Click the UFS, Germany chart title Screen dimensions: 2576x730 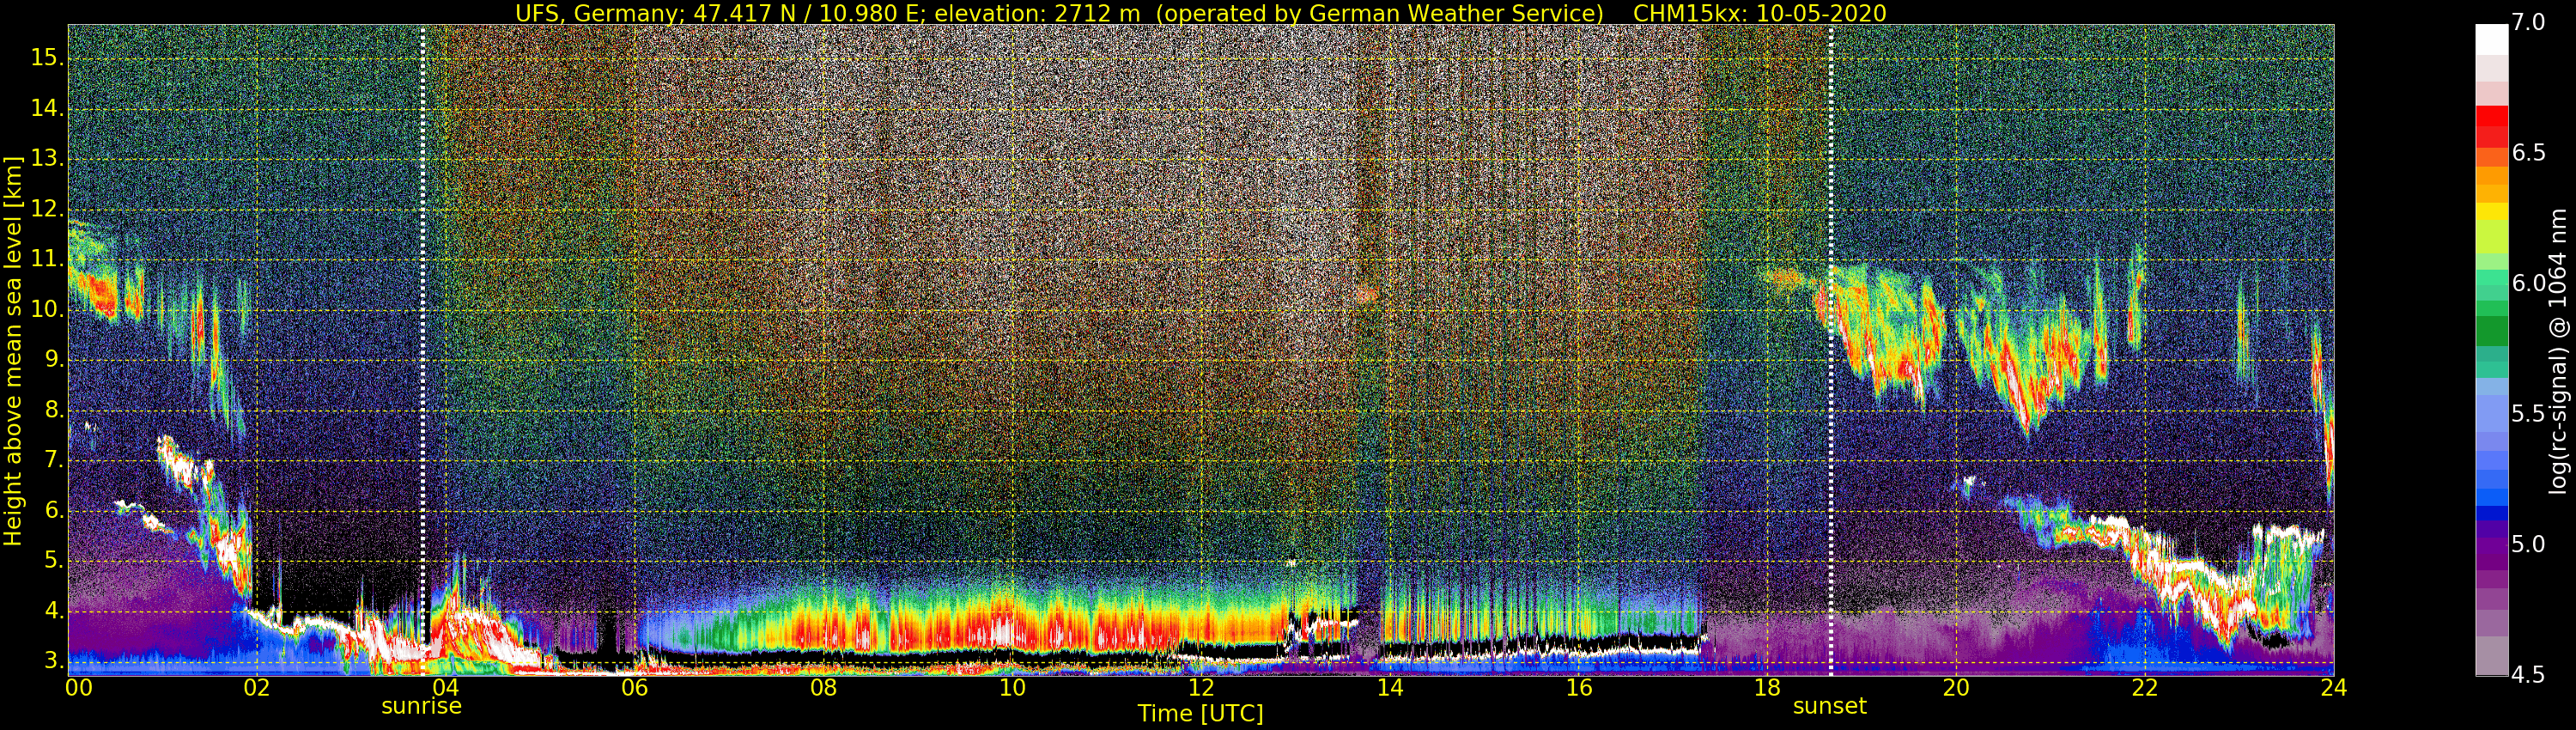1200,13
